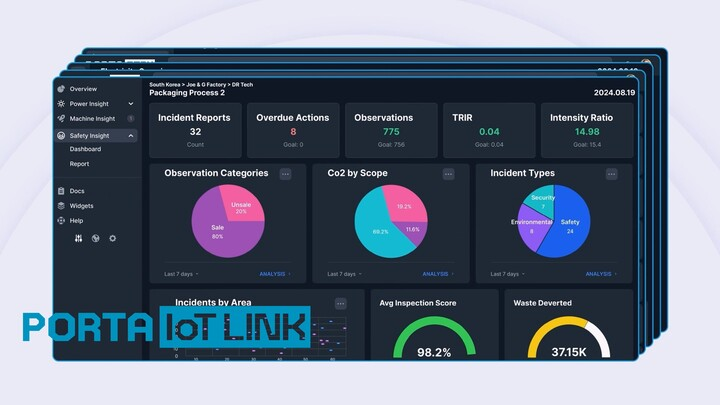
Task: Open Last 7 days dropdown under Incident Types
Action: point(507,274)
